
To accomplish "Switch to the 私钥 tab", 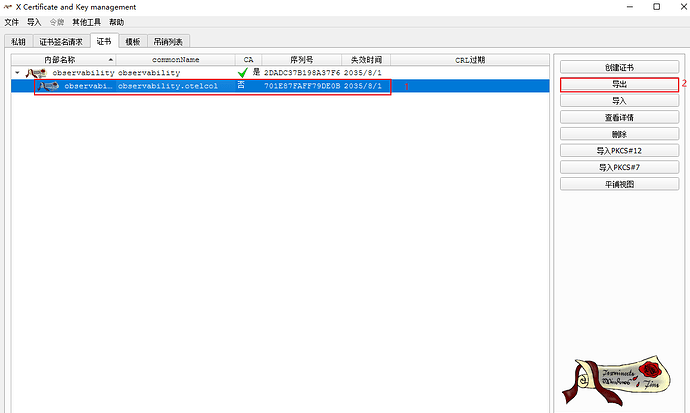I will coord(18,41).
